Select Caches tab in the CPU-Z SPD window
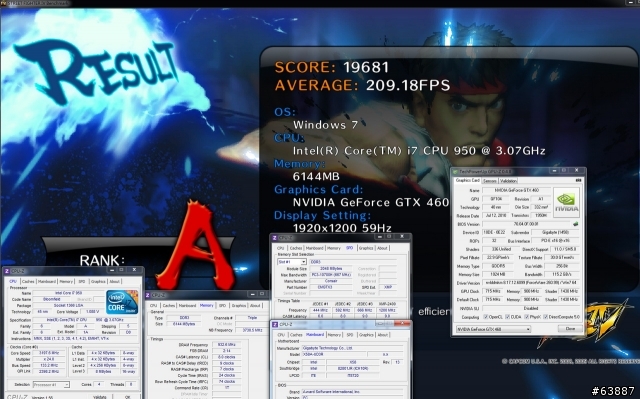 [x=296, y=248]
